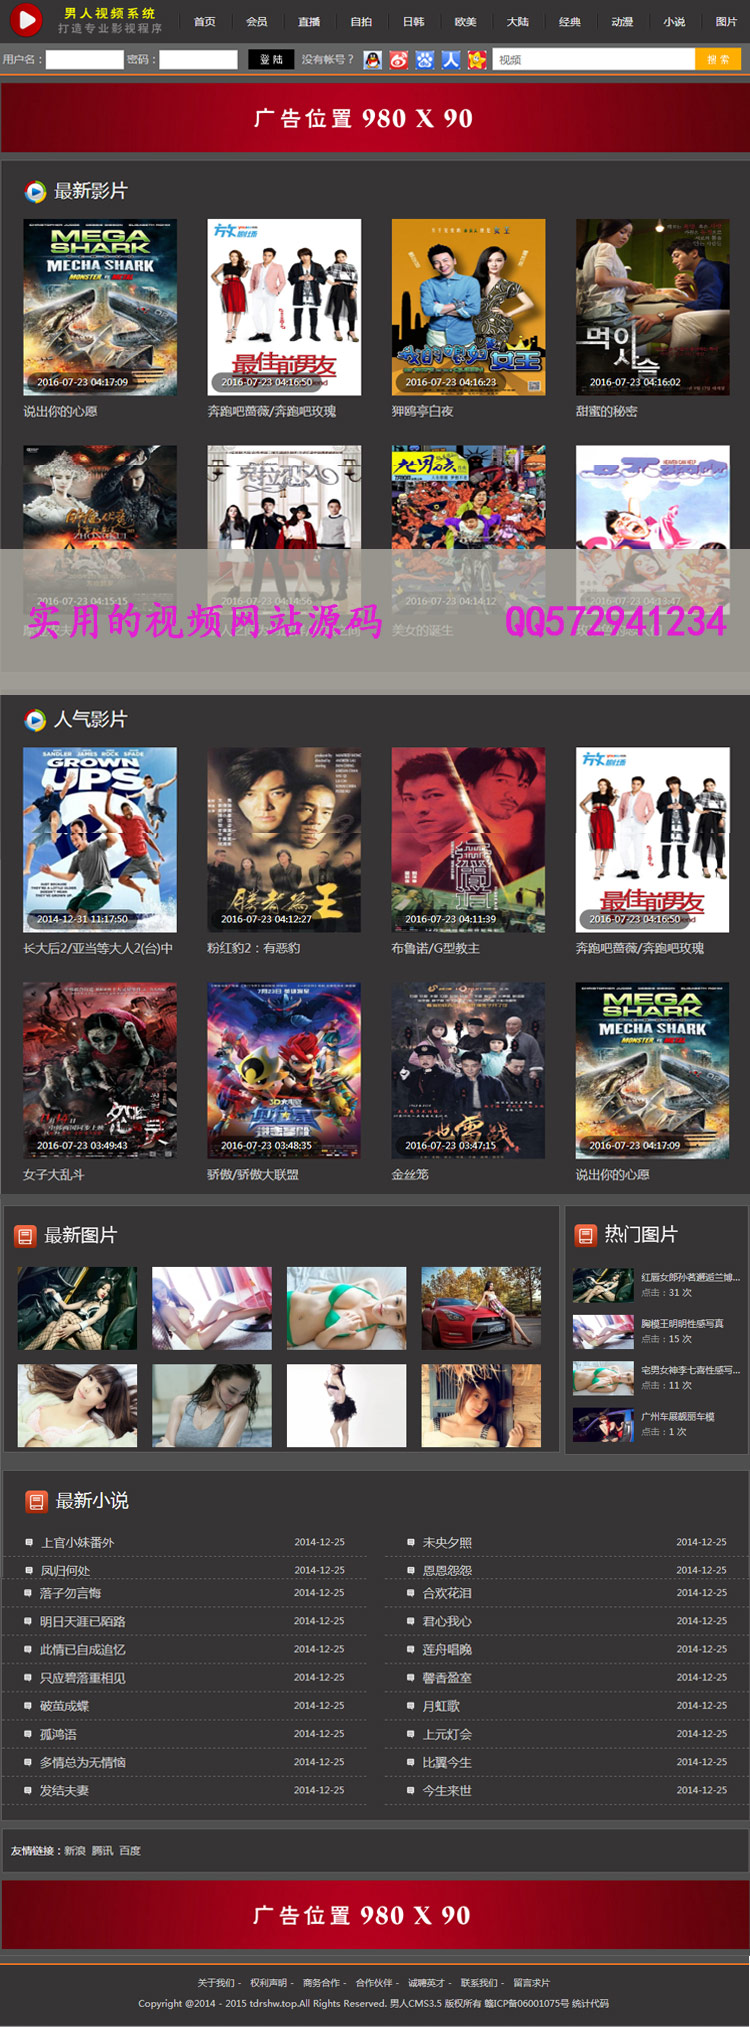Click the 百度 friend link
The height and width of the screenshot is (2027, 750).
click(x=130, y=1851)
